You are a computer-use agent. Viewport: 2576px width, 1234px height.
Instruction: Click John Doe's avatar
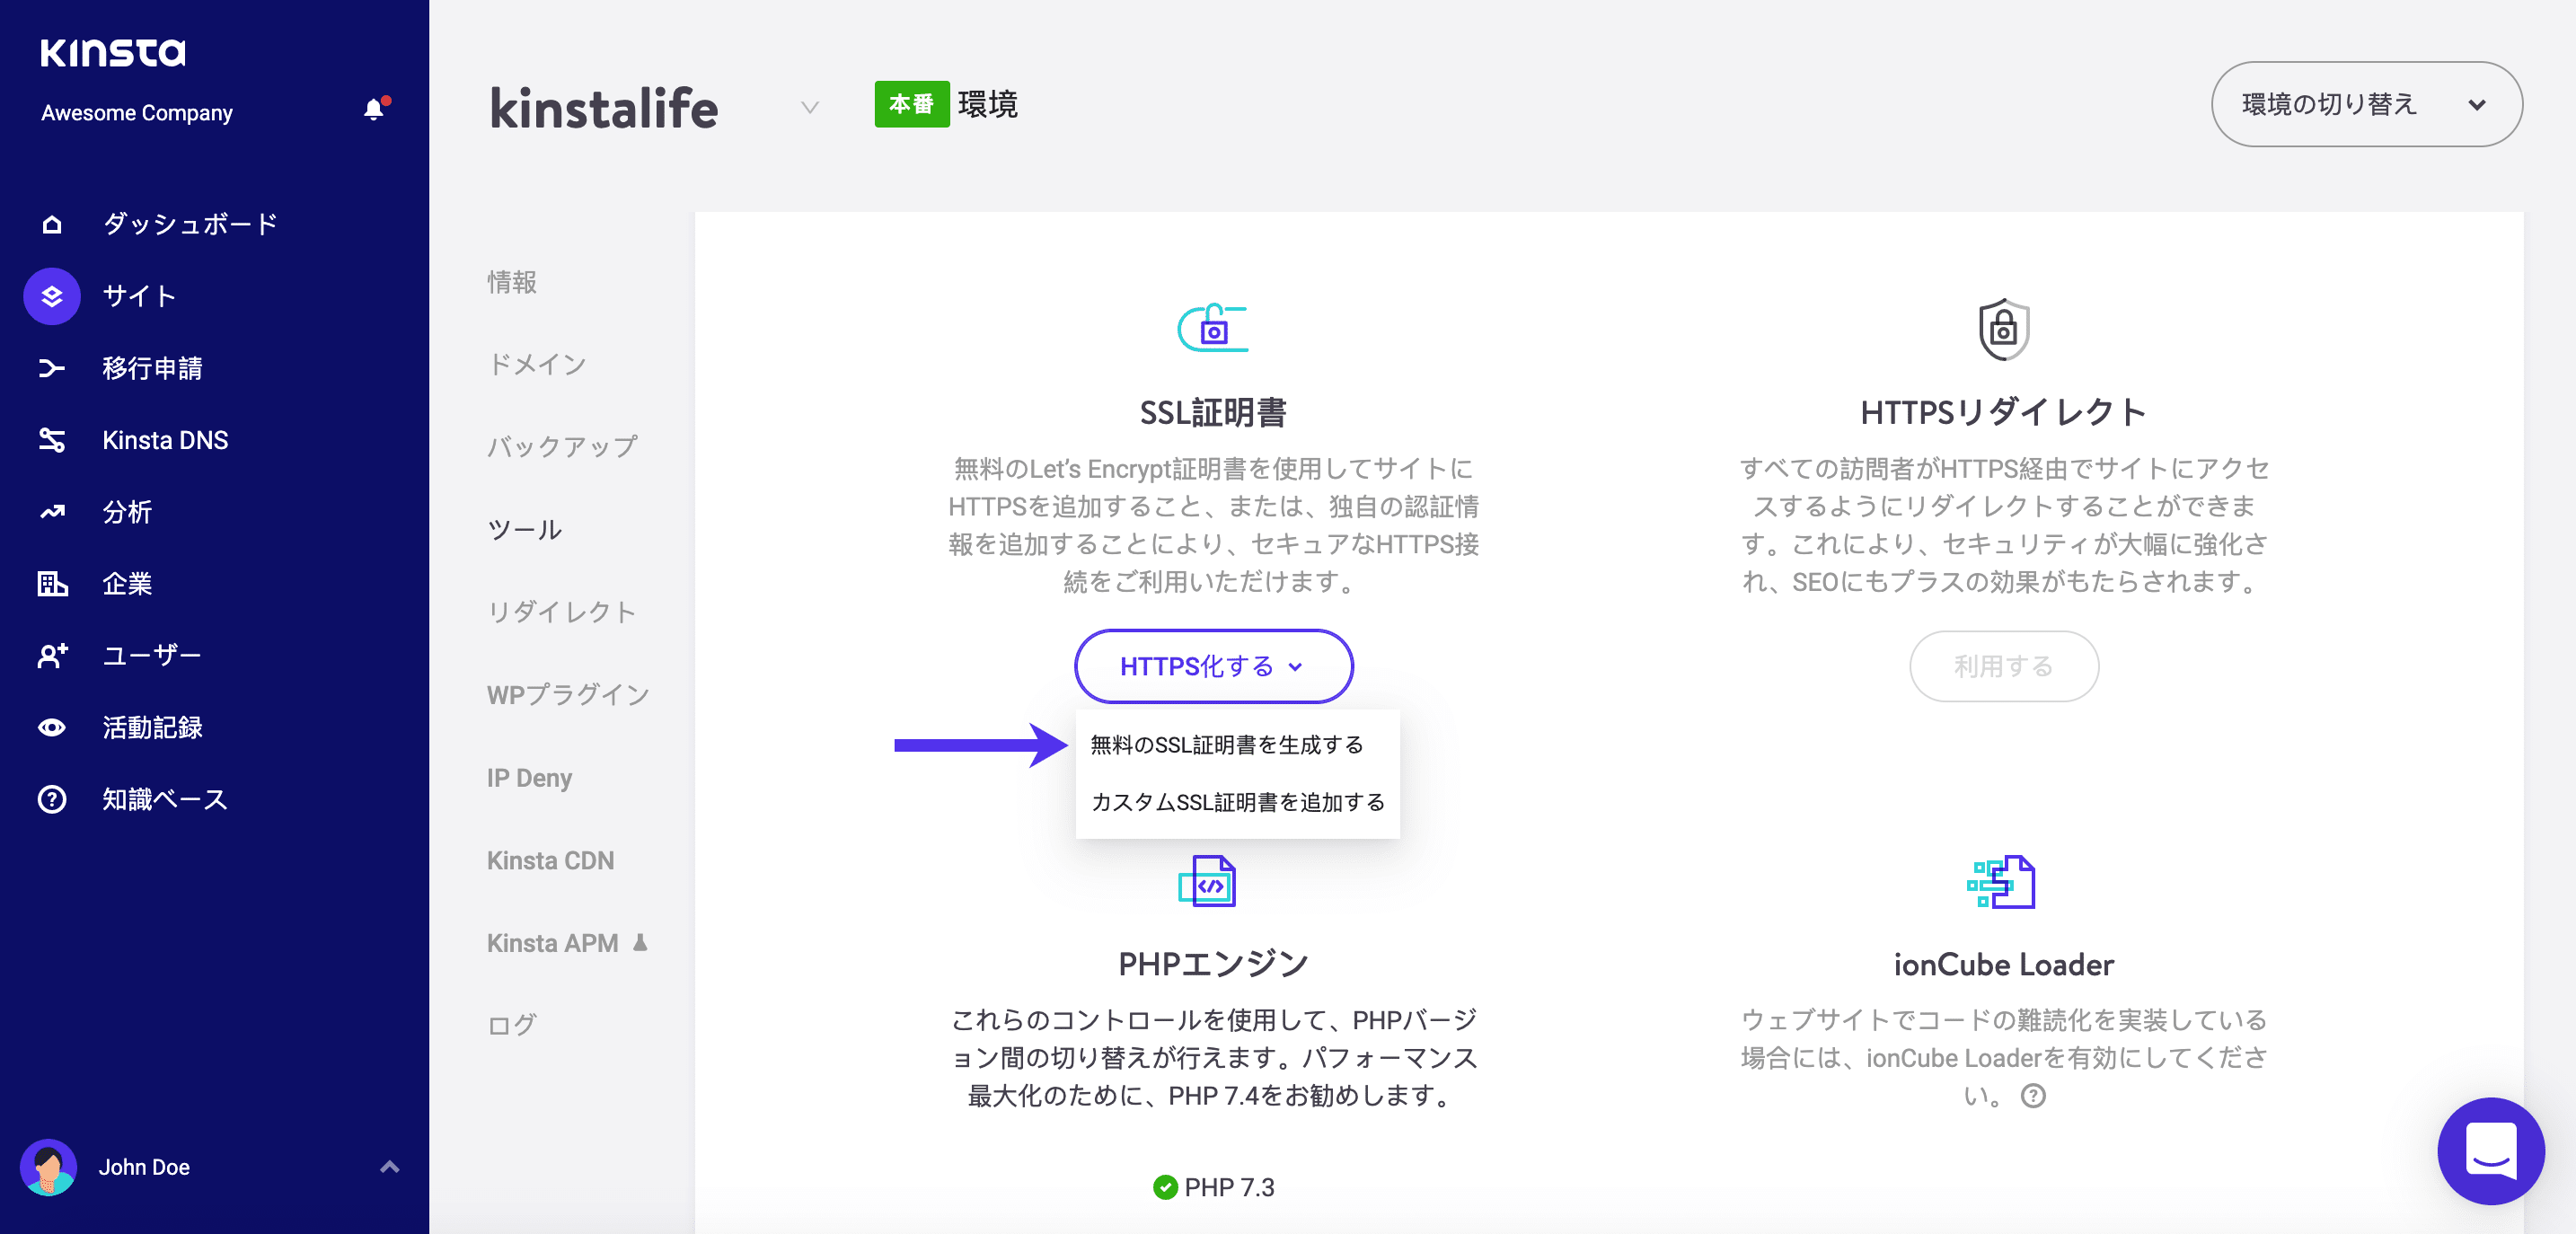(48, 1167)
